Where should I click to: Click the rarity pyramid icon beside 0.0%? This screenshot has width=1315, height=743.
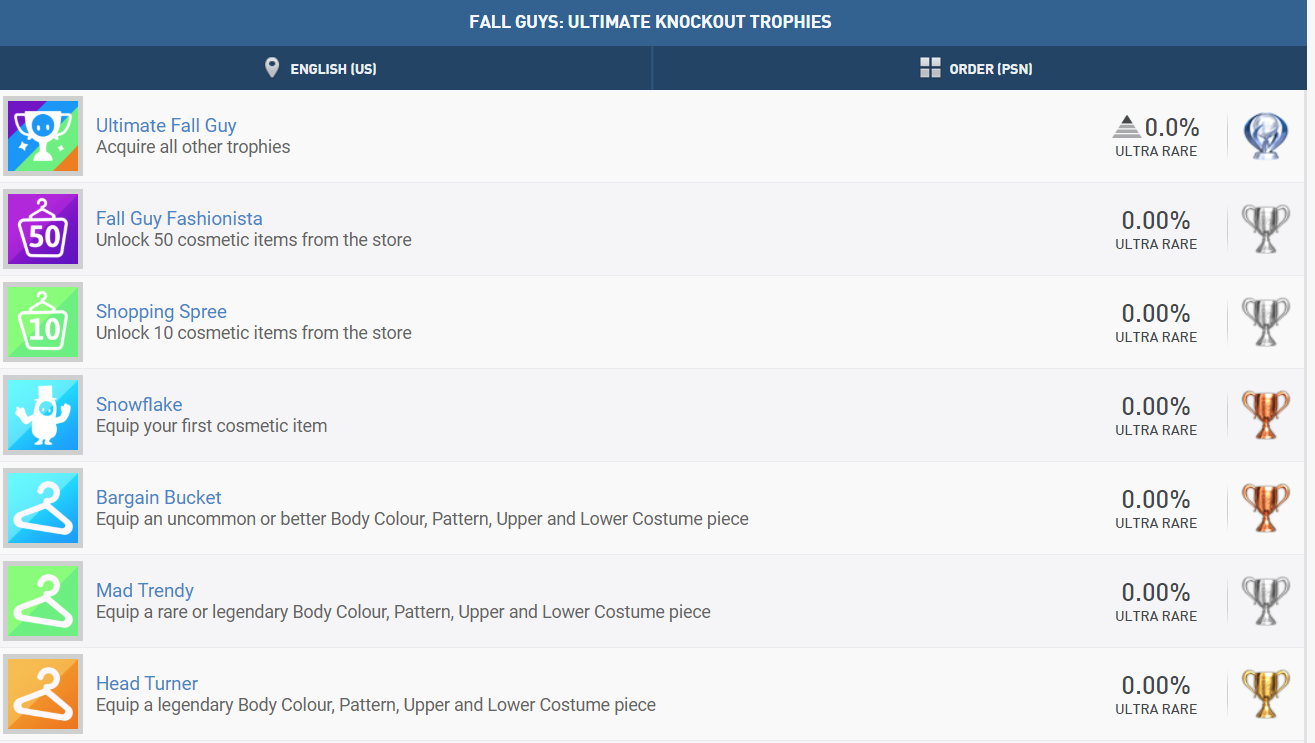1126,127
